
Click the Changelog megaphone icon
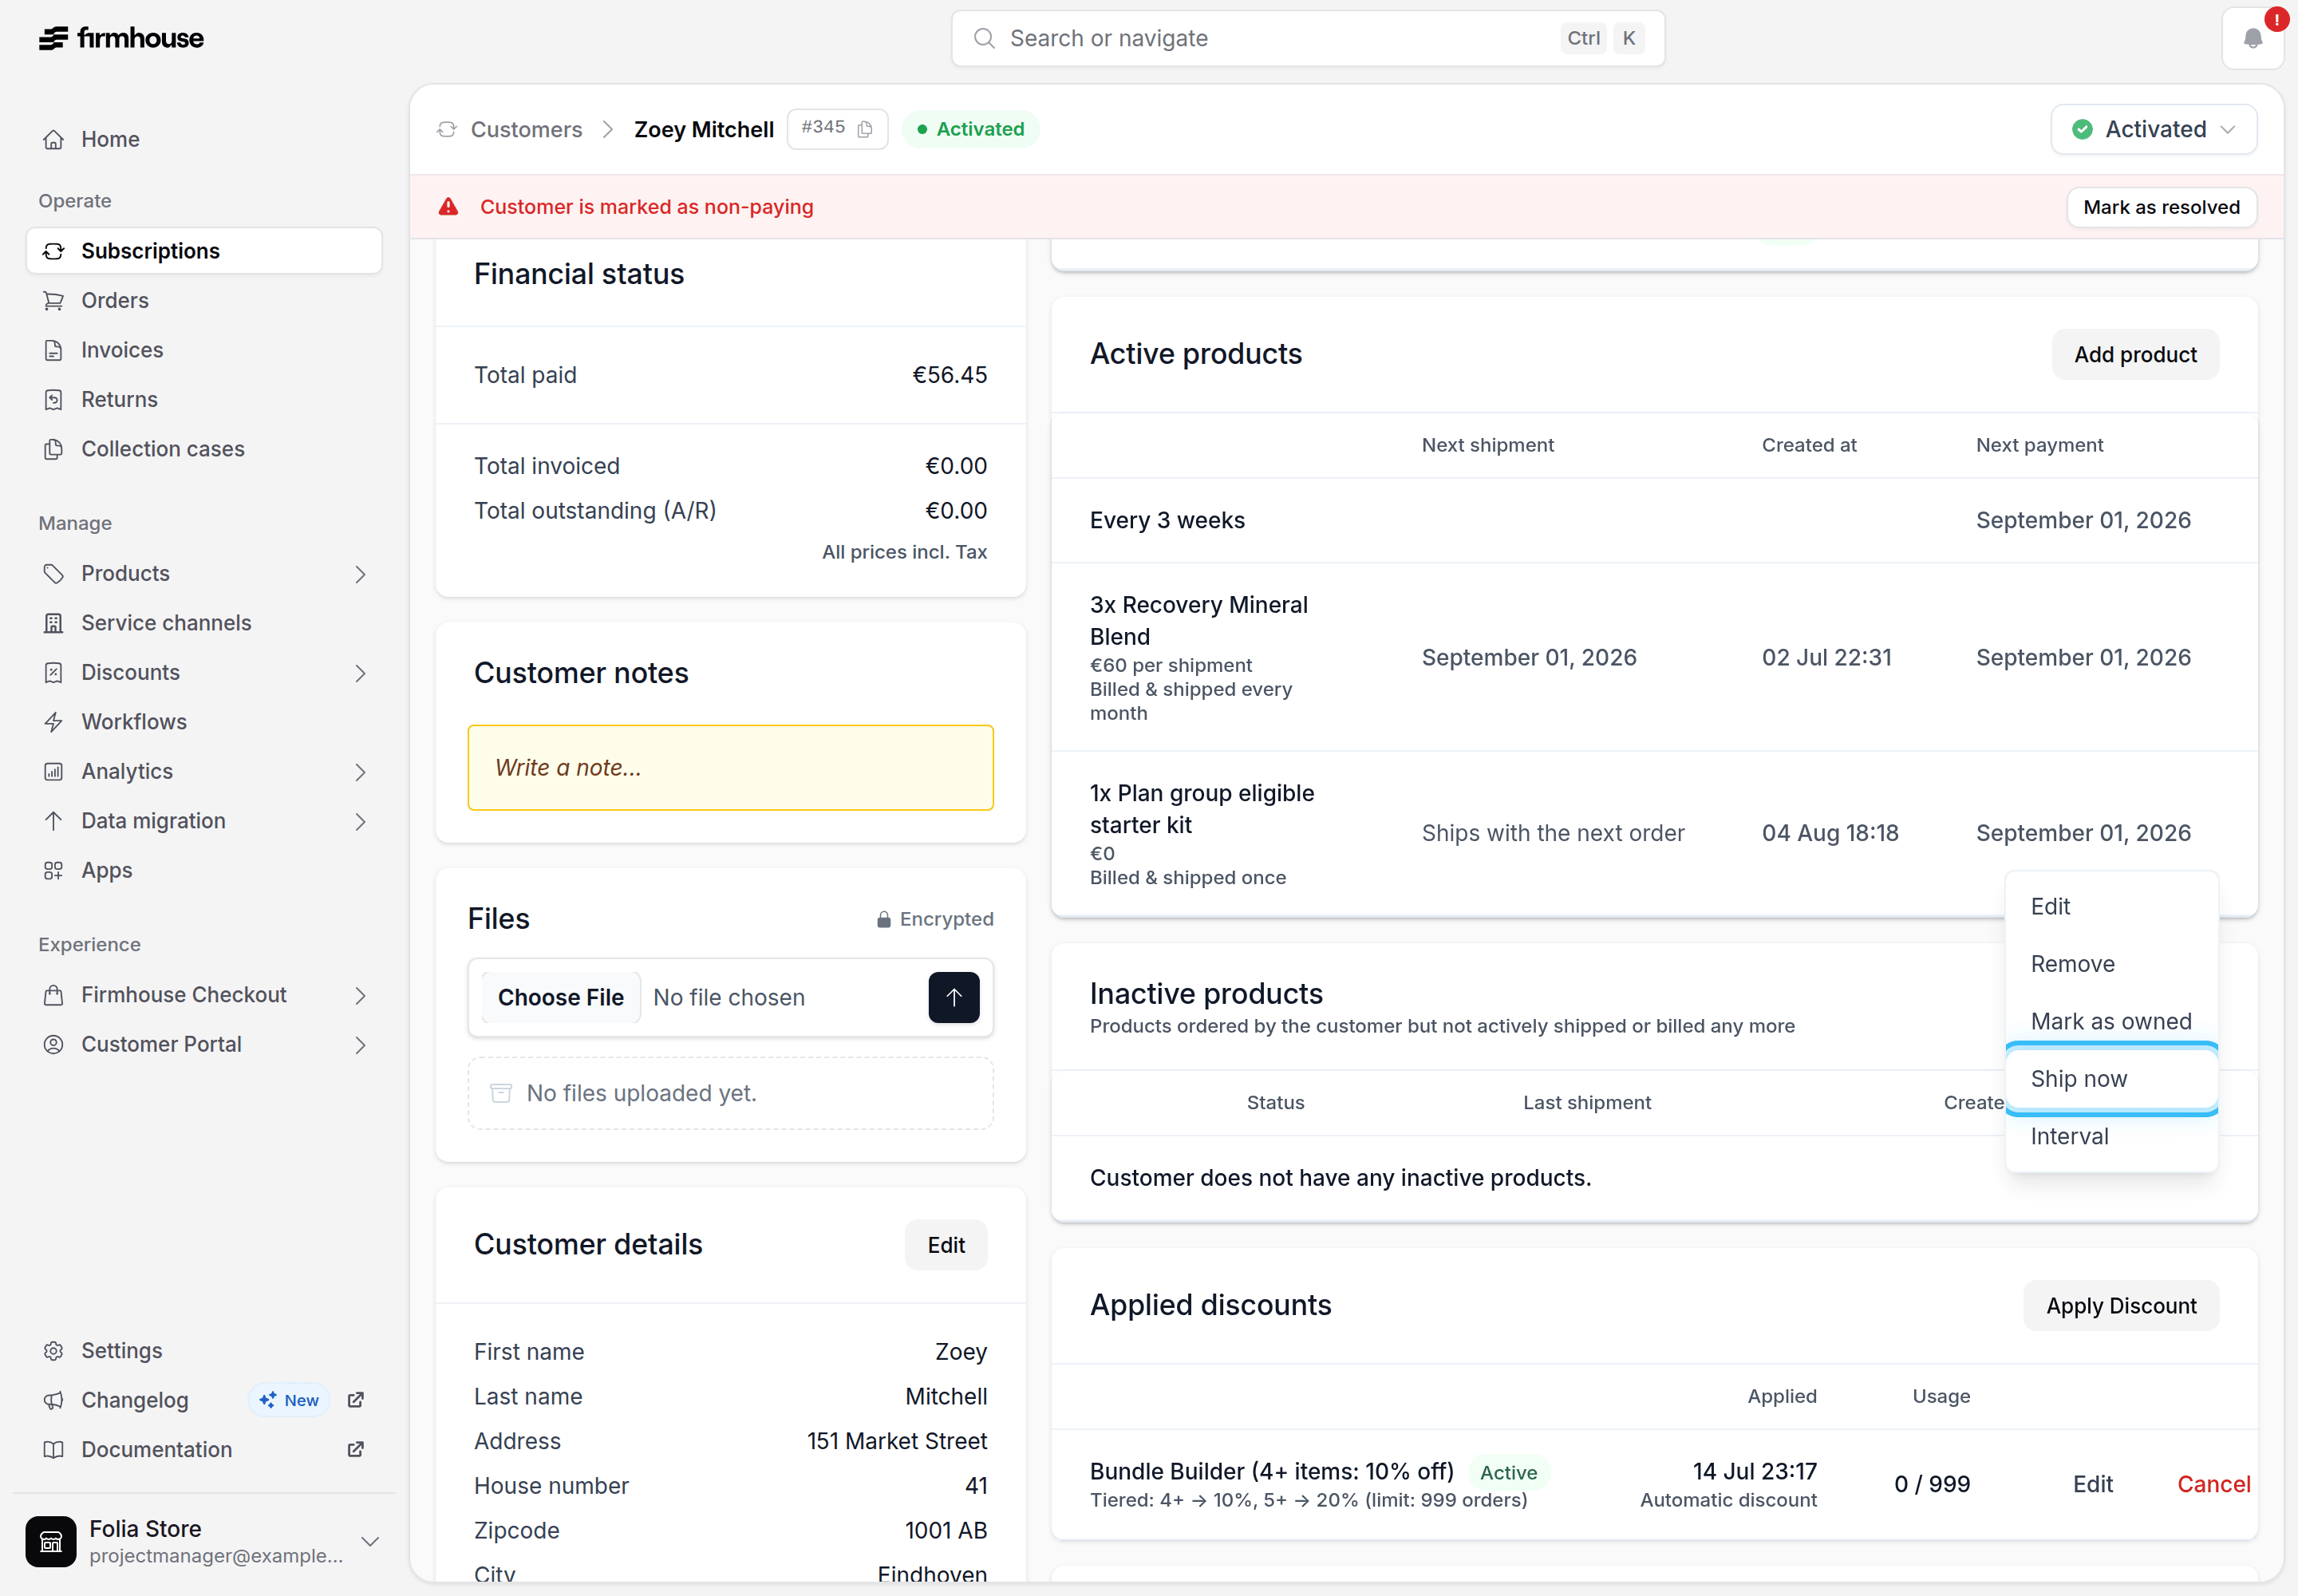54,1400
